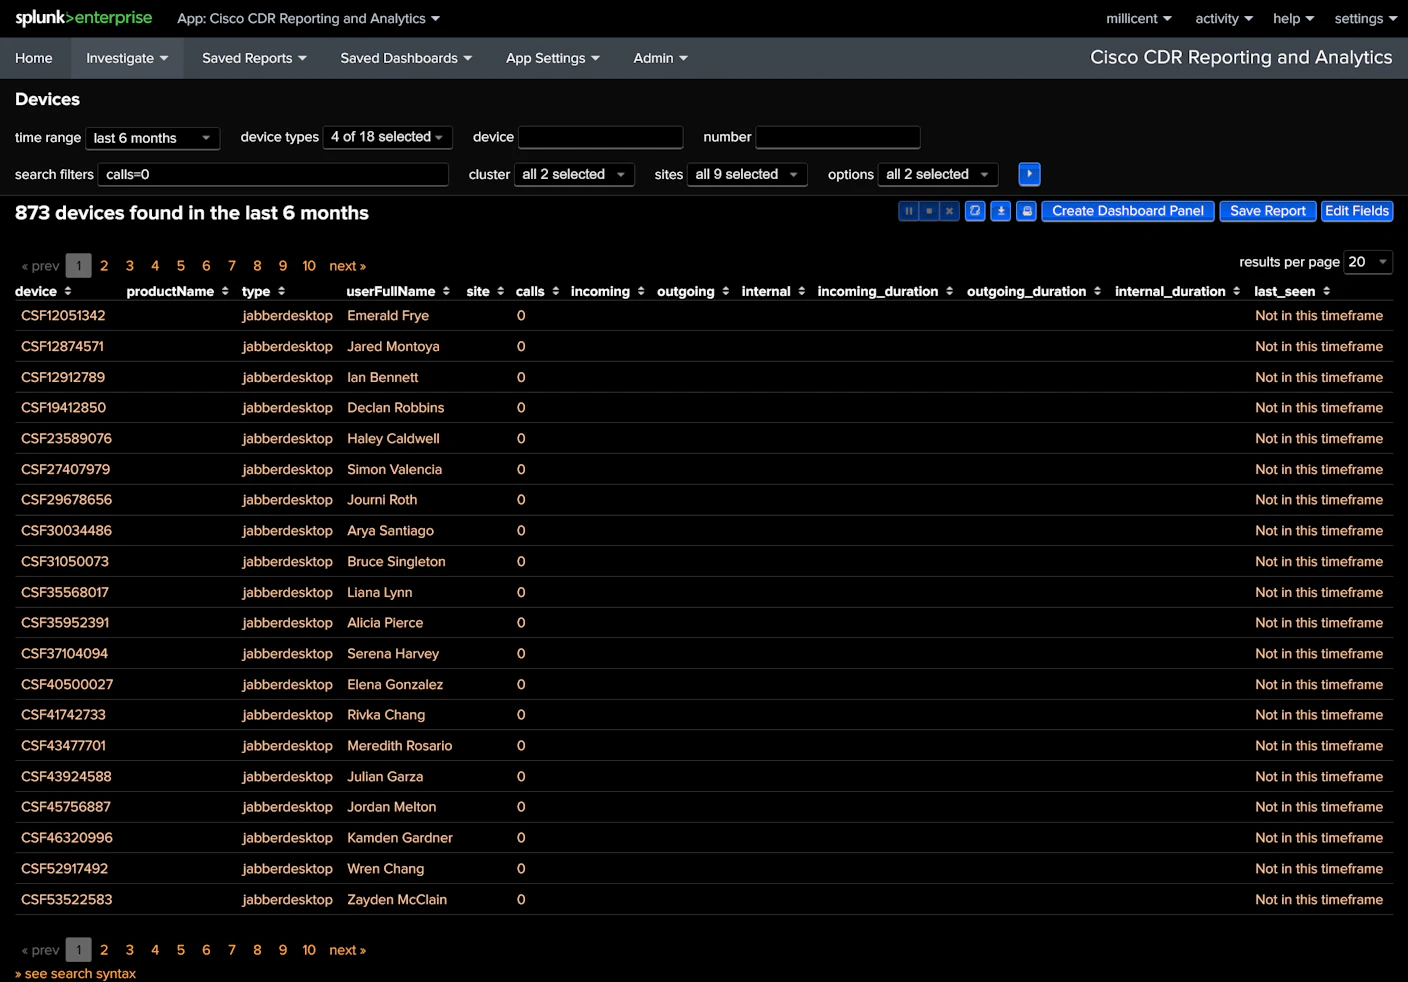Sort by device column arrows
This screenshot has height=982, width=1408.
[x=68, y=291]
